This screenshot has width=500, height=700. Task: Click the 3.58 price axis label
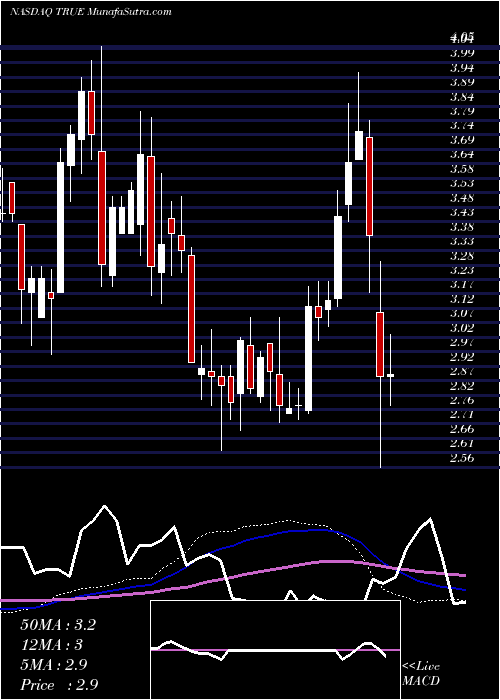point(462,169)
